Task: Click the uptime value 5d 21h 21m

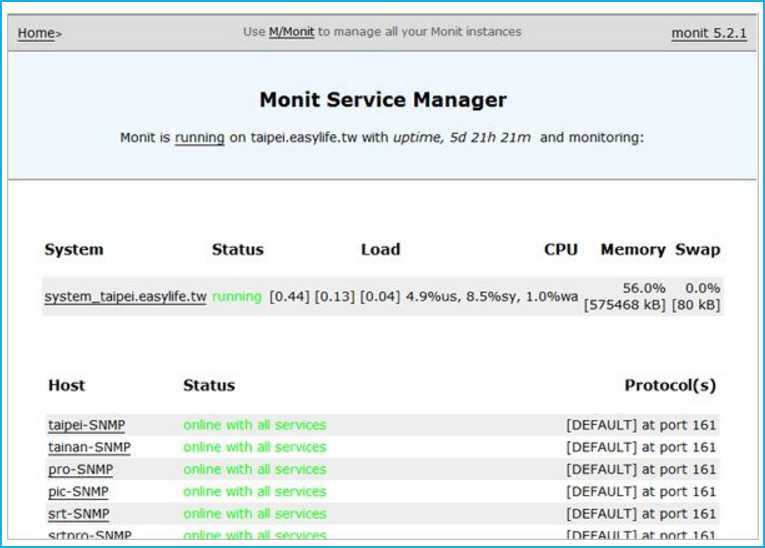Action: pos(490,138)
